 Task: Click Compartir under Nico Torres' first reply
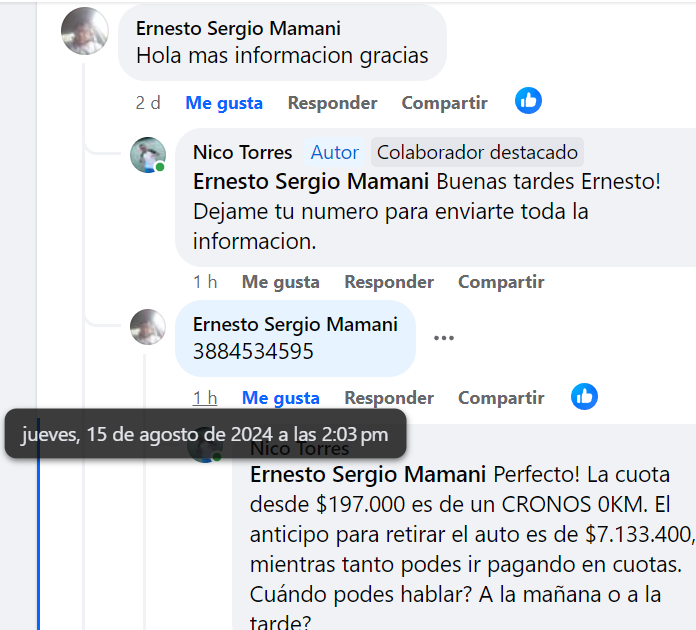click(501, 282)
